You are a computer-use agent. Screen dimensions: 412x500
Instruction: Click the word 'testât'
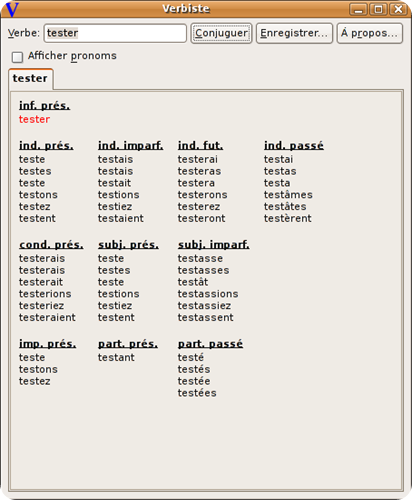tap(193, 282)
